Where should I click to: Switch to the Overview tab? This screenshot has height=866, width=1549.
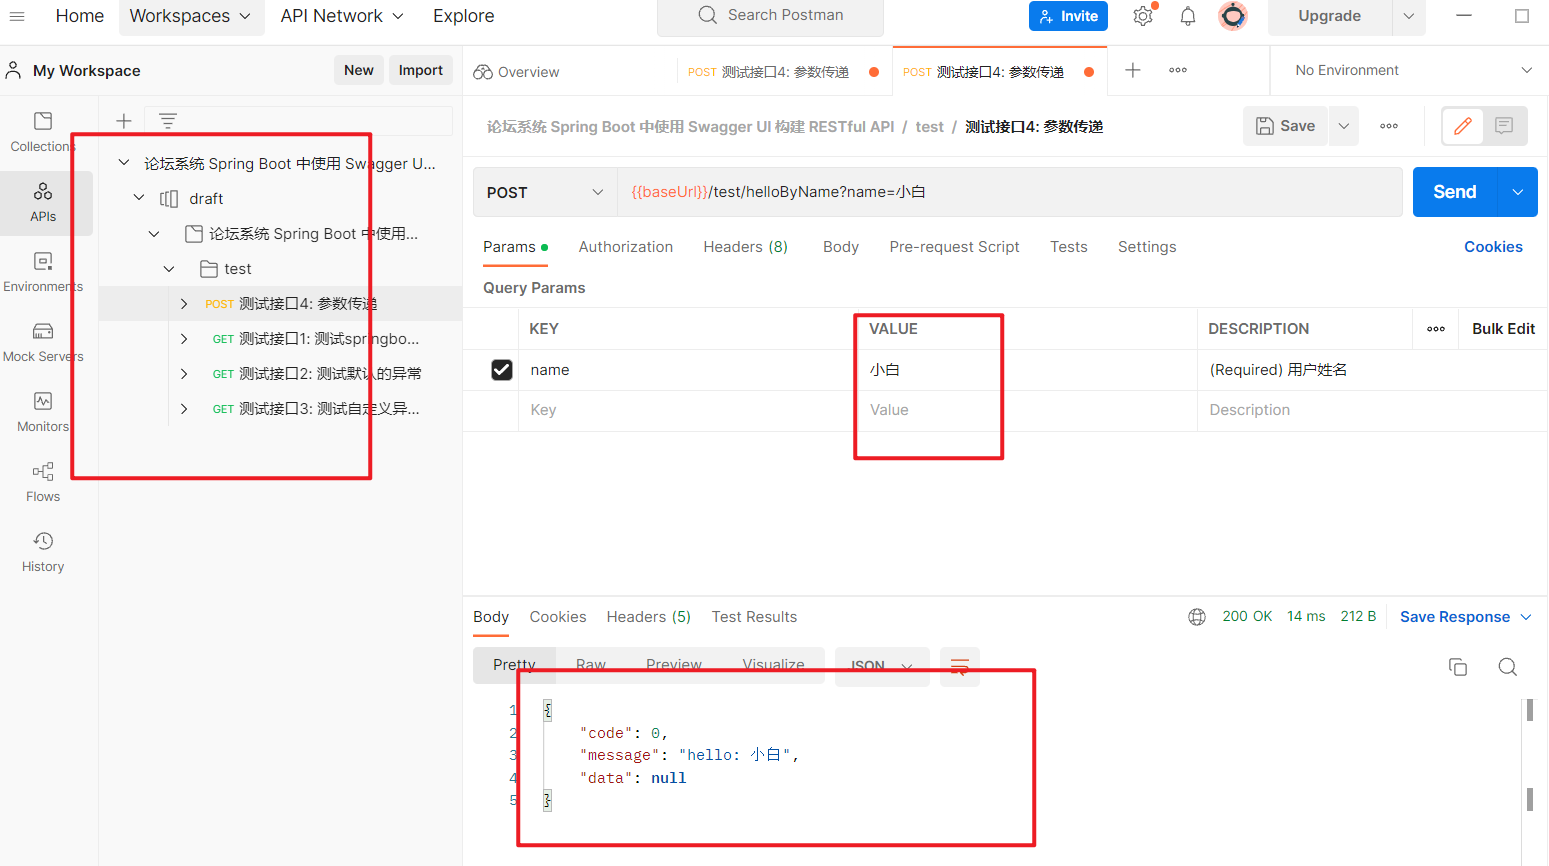[x=517, y=72]
